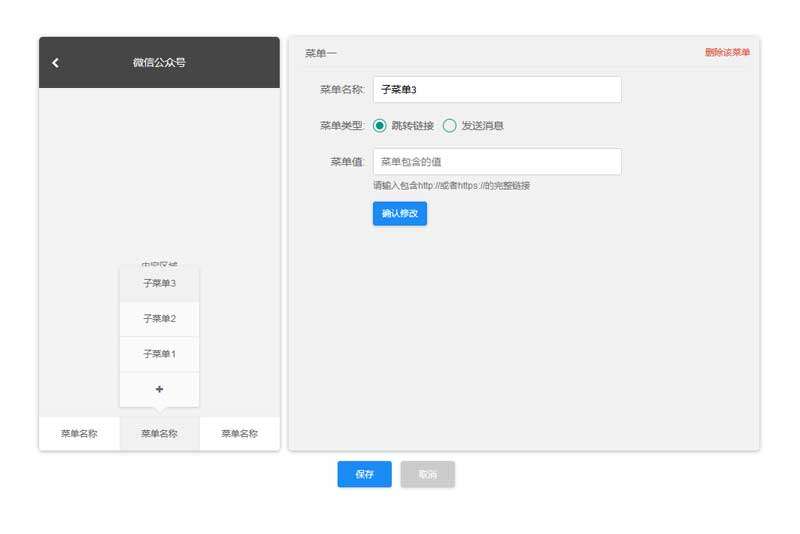The image size is (800, 534).
Task: Select 子菜单2 in the submenu popup
Action: (159, 318)
